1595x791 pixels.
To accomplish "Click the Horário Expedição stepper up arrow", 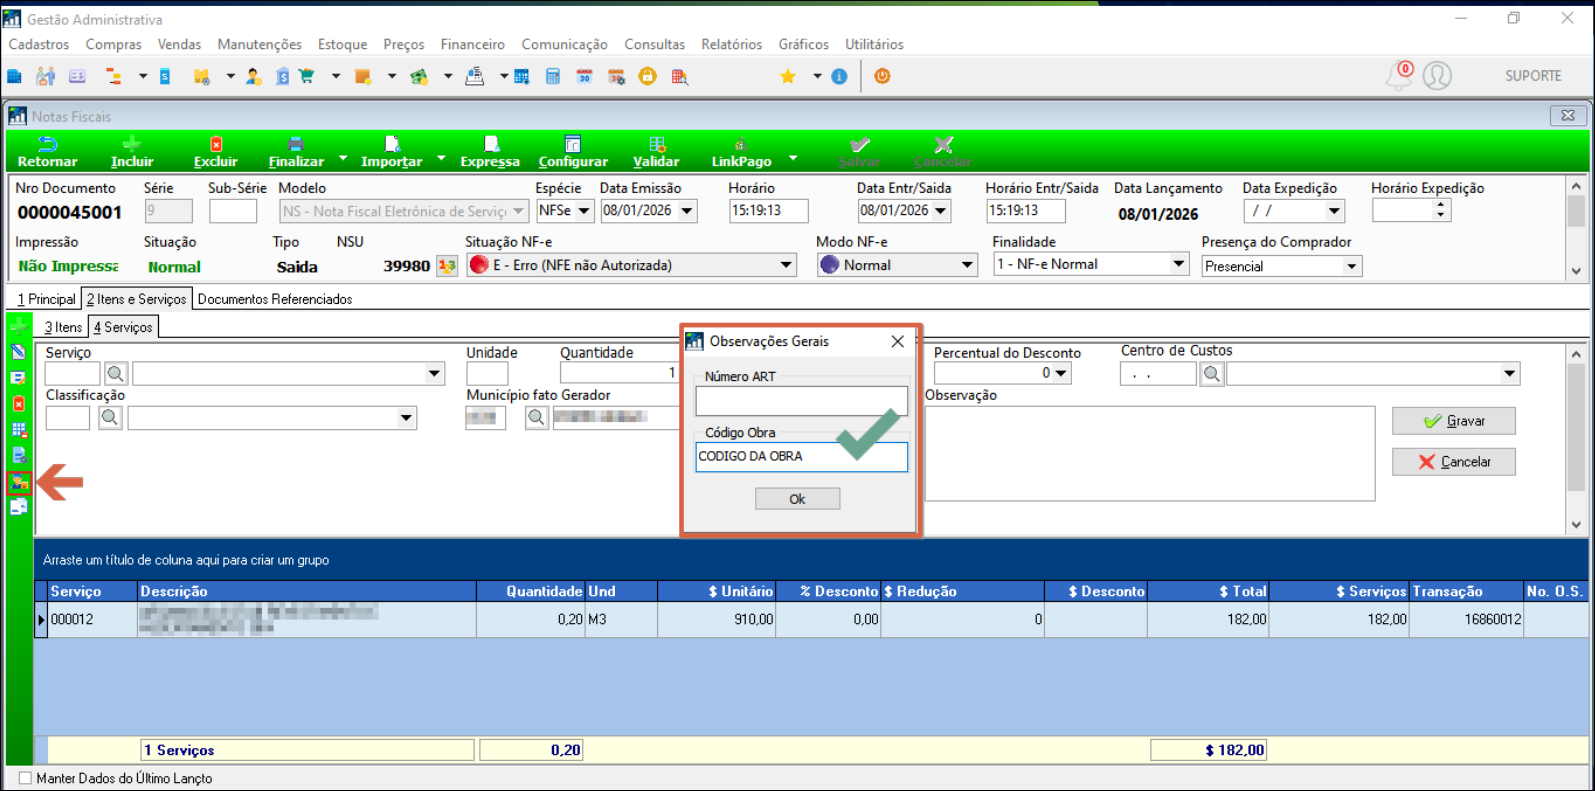I will pos(1440,206).
